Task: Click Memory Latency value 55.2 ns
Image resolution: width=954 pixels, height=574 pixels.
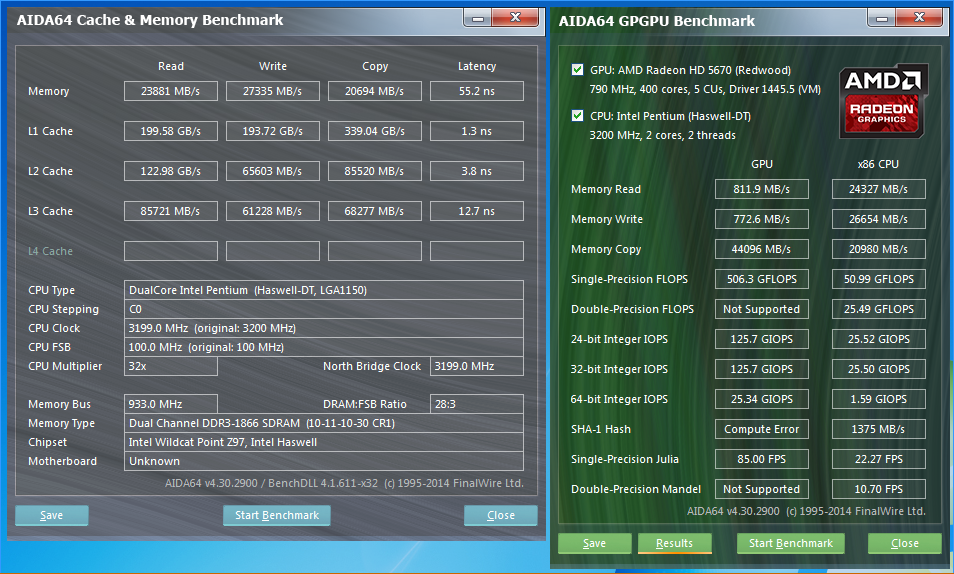Action: (476, 91)
